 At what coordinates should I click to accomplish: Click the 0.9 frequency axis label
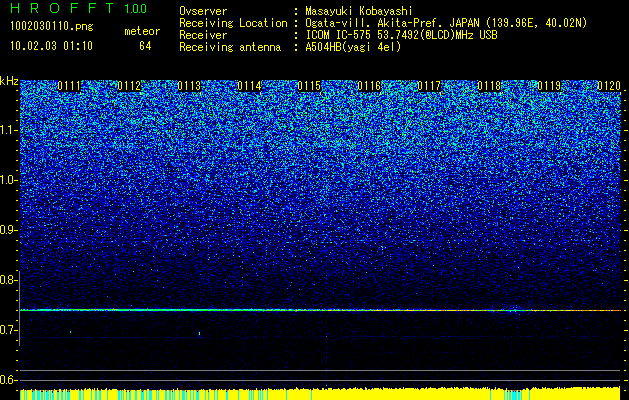point(6,230)
